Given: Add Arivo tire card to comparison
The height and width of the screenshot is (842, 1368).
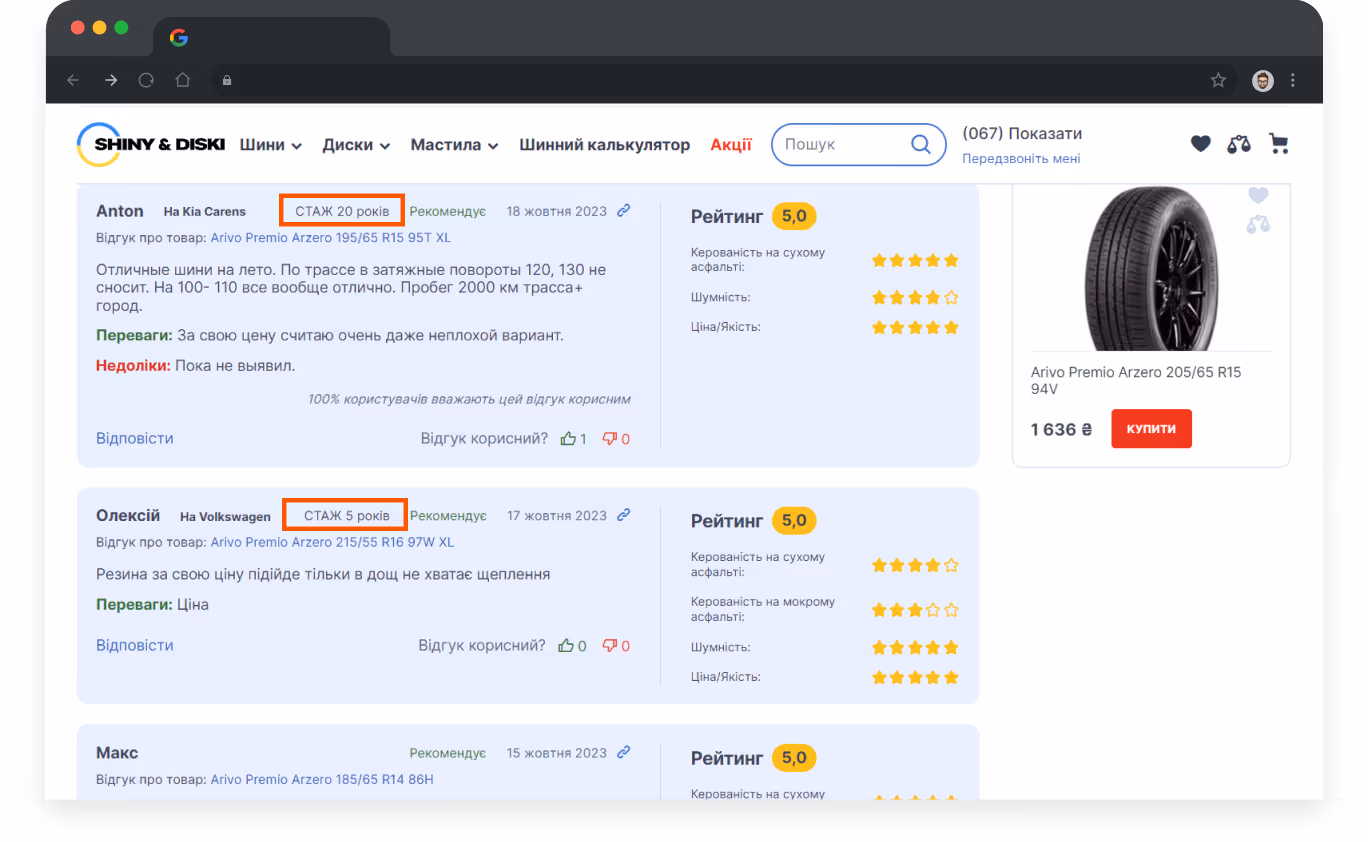Looking at the screenshot, I should pos(1258,225).
